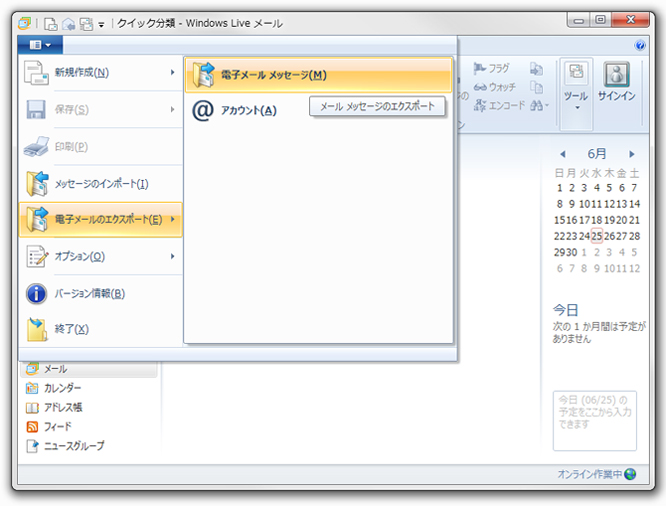Click the send/receive quick access icon
Viewport: 666px width, 506px height.
point(86,24)
